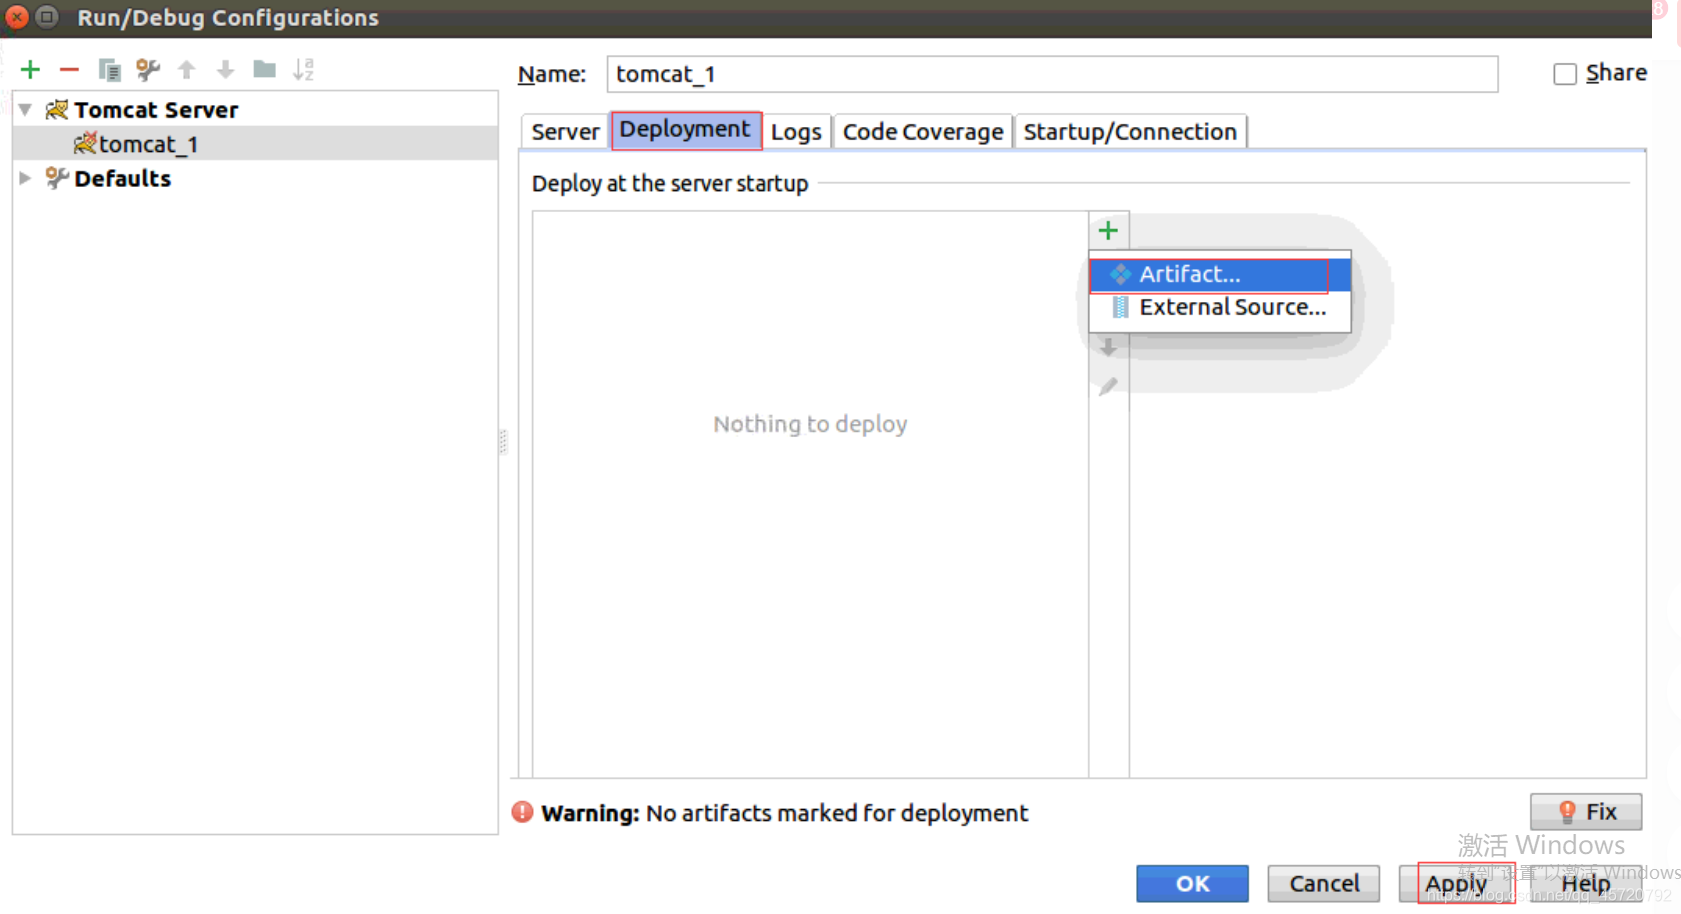Image resolution: width=1681 pixels, height=914 pixels.
Task: Click the Help button
Action: coord(1586,884)
